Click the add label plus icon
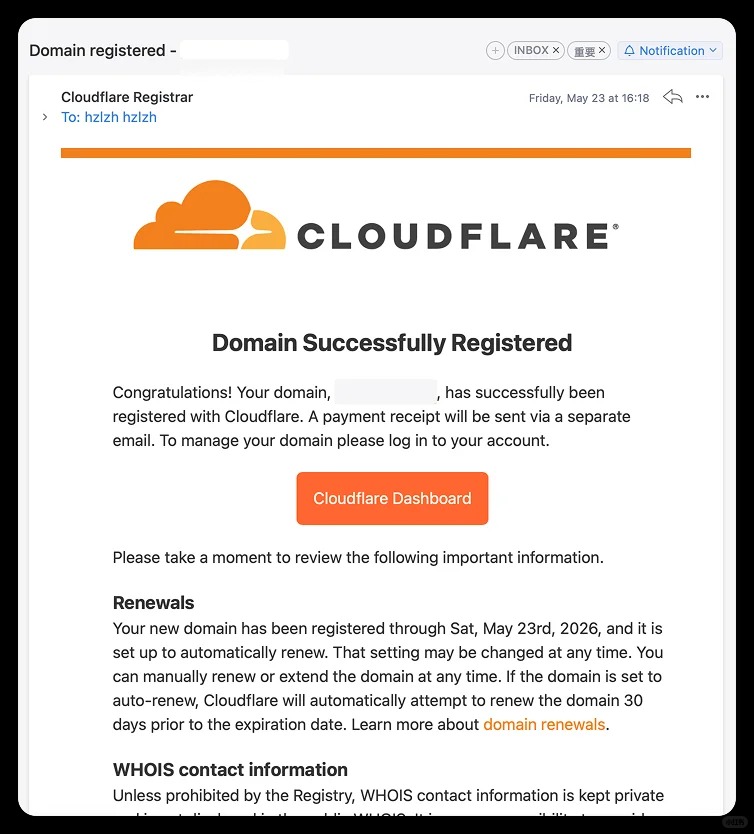Viewport: 754px width, 834px height. (x=495, y=51)
